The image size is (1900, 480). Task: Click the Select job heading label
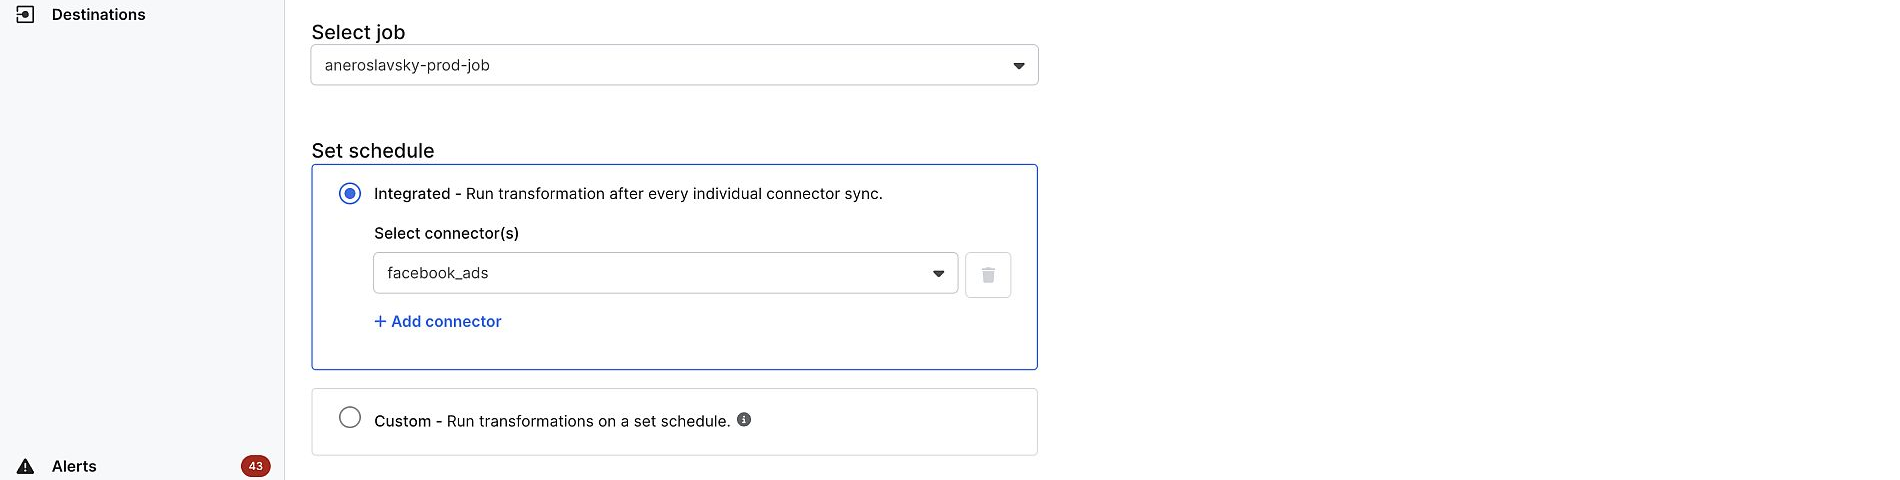pyautogui.click(x=358, y=32)
